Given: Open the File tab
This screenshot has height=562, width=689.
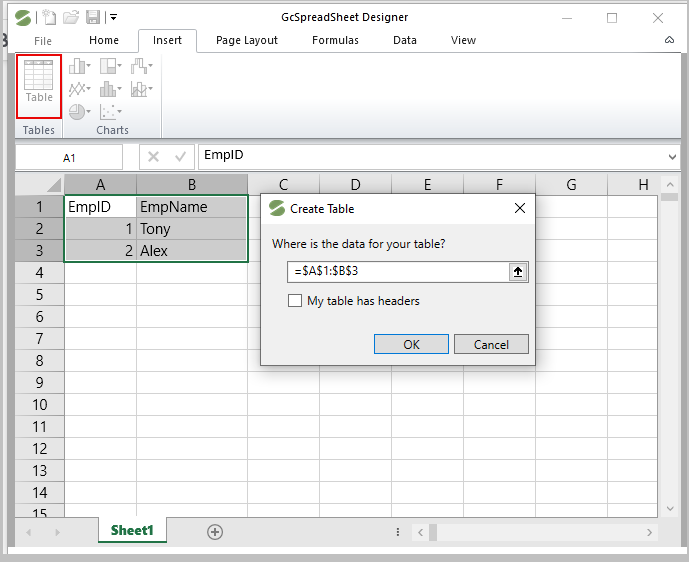Looking at the screenshot, I should click(43, 41).
